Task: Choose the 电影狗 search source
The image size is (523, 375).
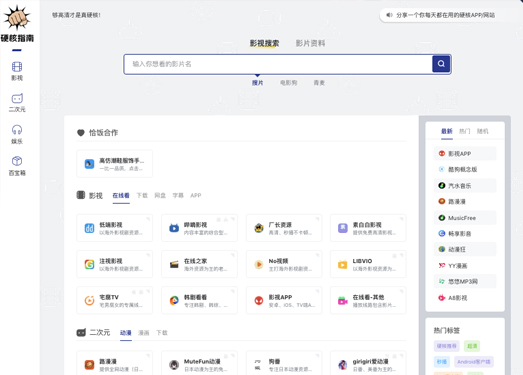Action: coord(289,83)
